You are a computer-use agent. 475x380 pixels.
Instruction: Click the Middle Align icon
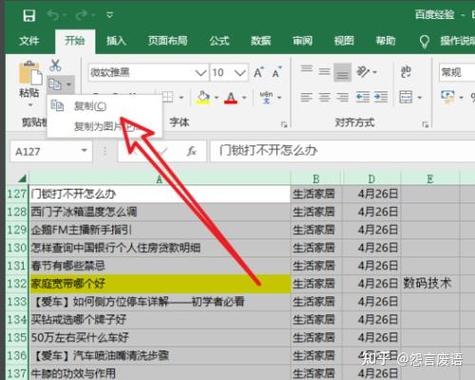[x=324, y=71]
